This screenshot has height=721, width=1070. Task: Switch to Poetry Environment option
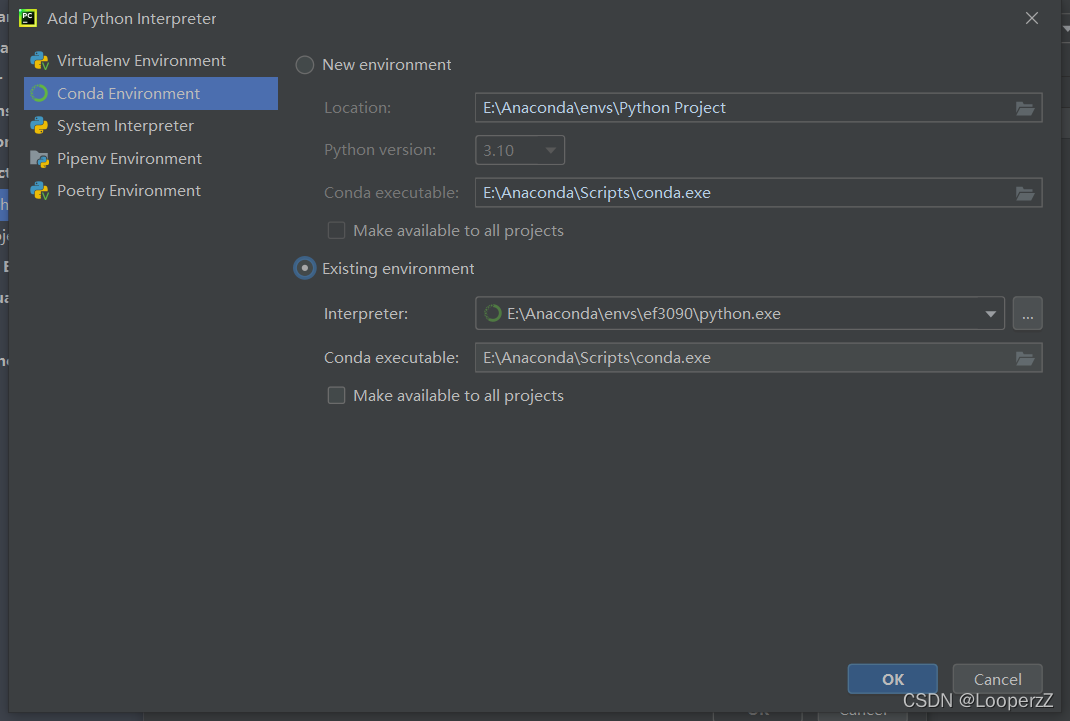[x=151, y=190]
